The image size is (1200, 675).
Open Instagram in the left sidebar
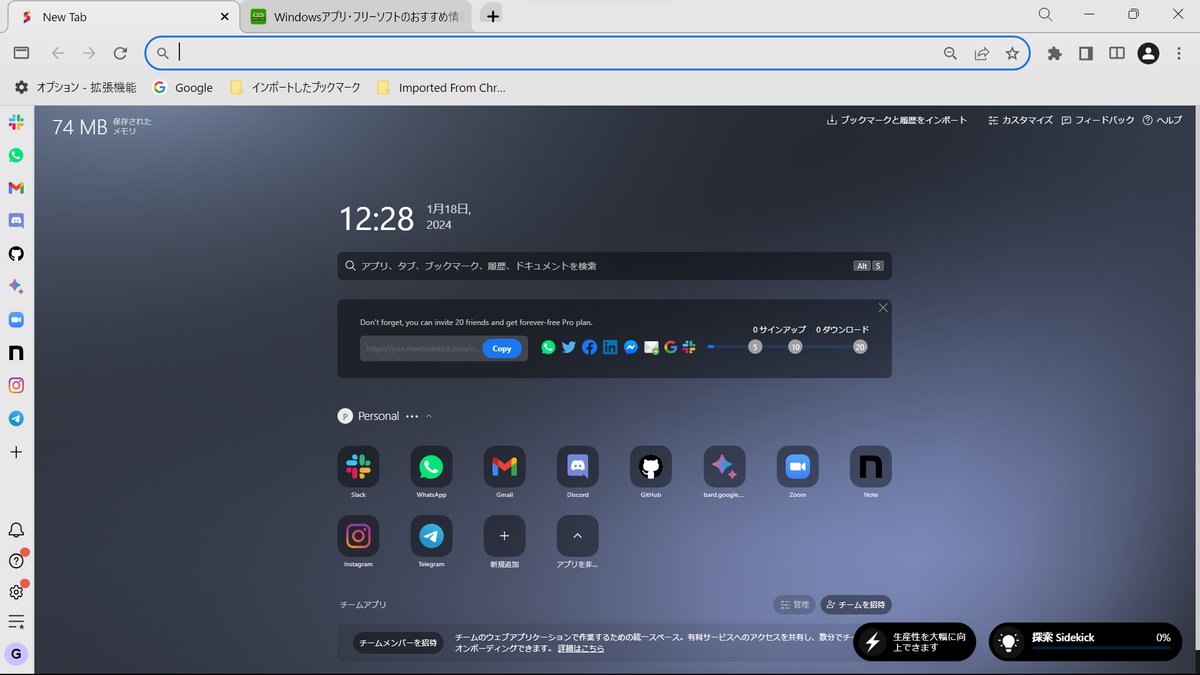click(16, 385)
